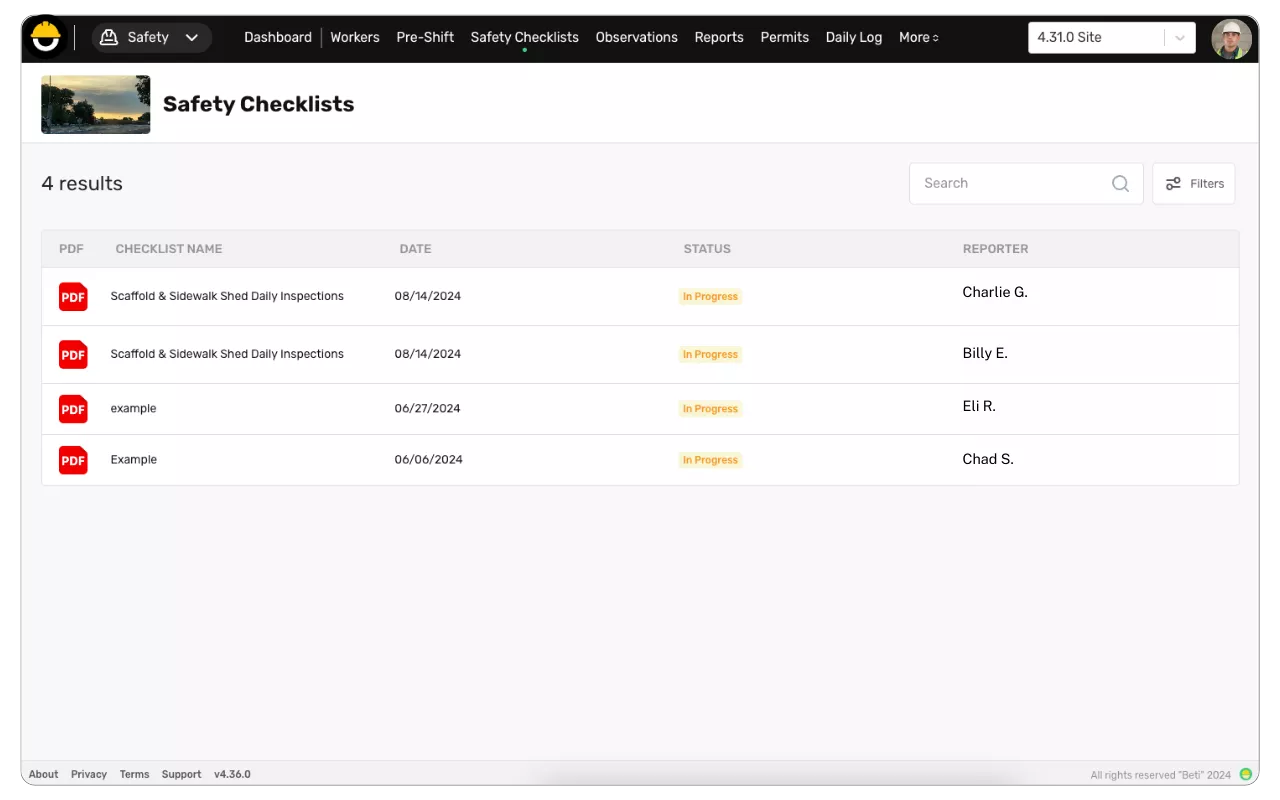Click the search magnifier icon
The height and width of the screenshot is (800, 1280).
(1120, 184)
